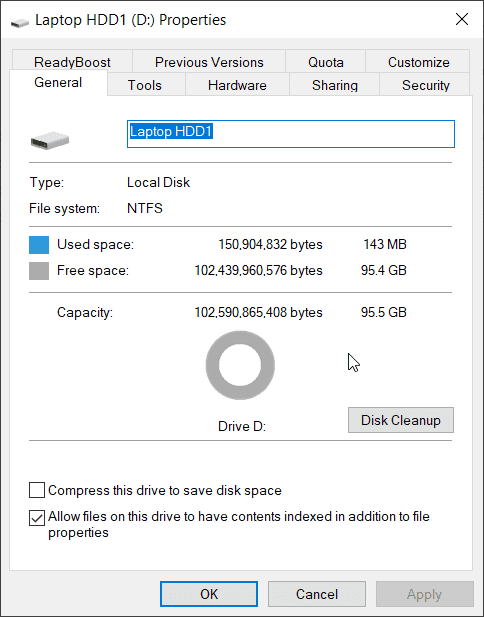The height and width of the screenshot is (617, 484).
Task: Click the large hard drive icon
Action: coord(50,140)
